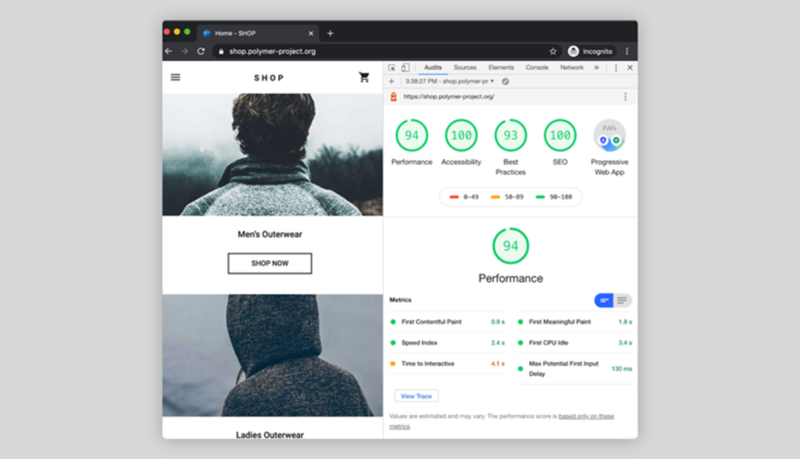The height and width of the screenshot is (459, 800).
Task: Bookmark this page with star icon
Action: 553,51
